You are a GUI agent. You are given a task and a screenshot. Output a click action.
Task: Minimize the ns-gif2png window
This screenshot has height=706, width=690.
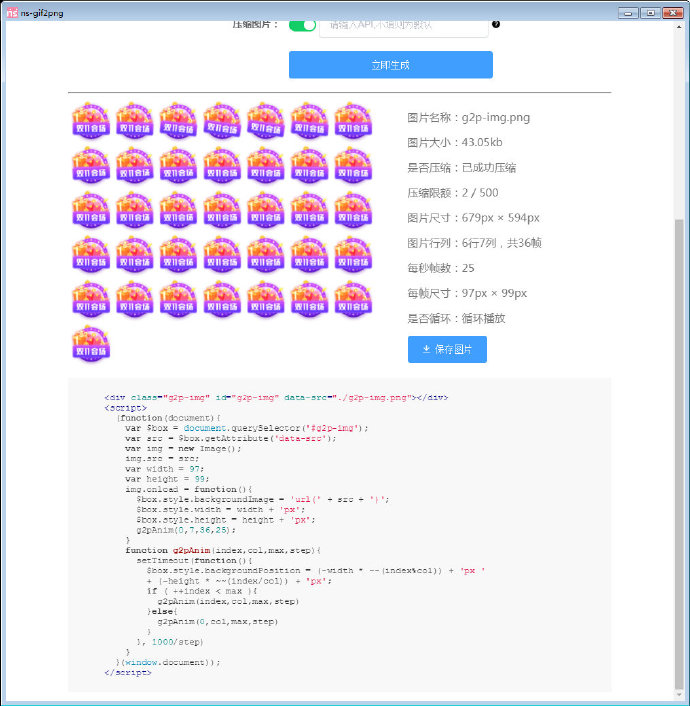pos(628,13)
